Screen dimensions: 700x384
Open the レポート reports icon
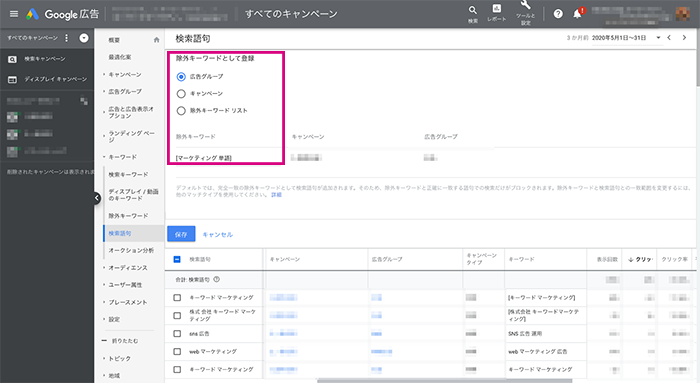pyautogui.click(x=496, y=9)
